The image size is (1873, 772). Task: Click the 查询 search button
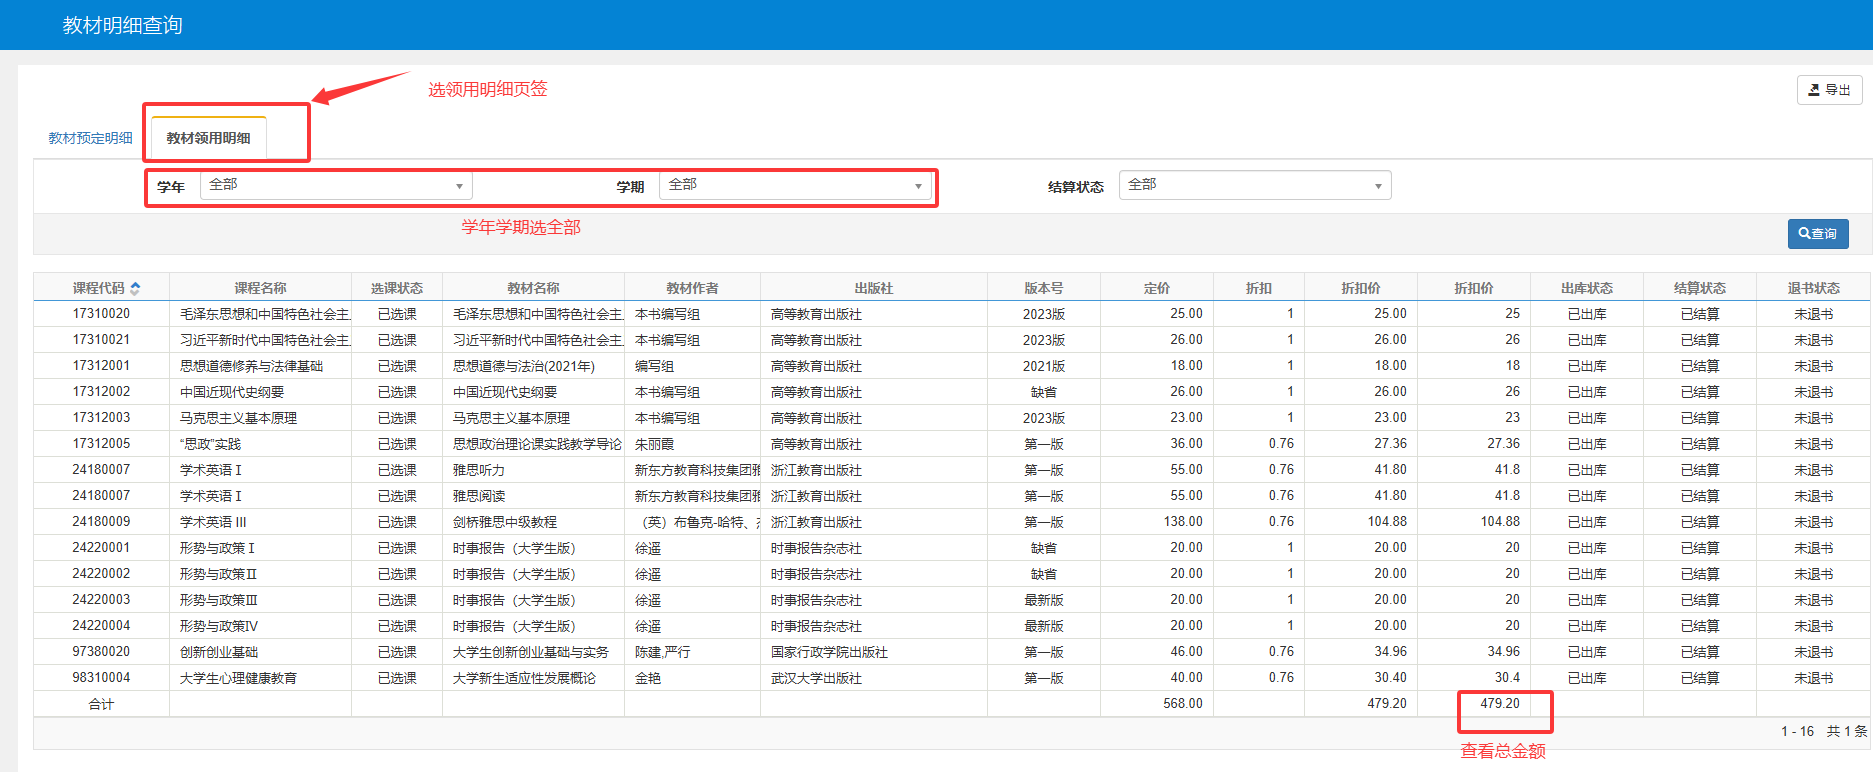pos(1817,234)
